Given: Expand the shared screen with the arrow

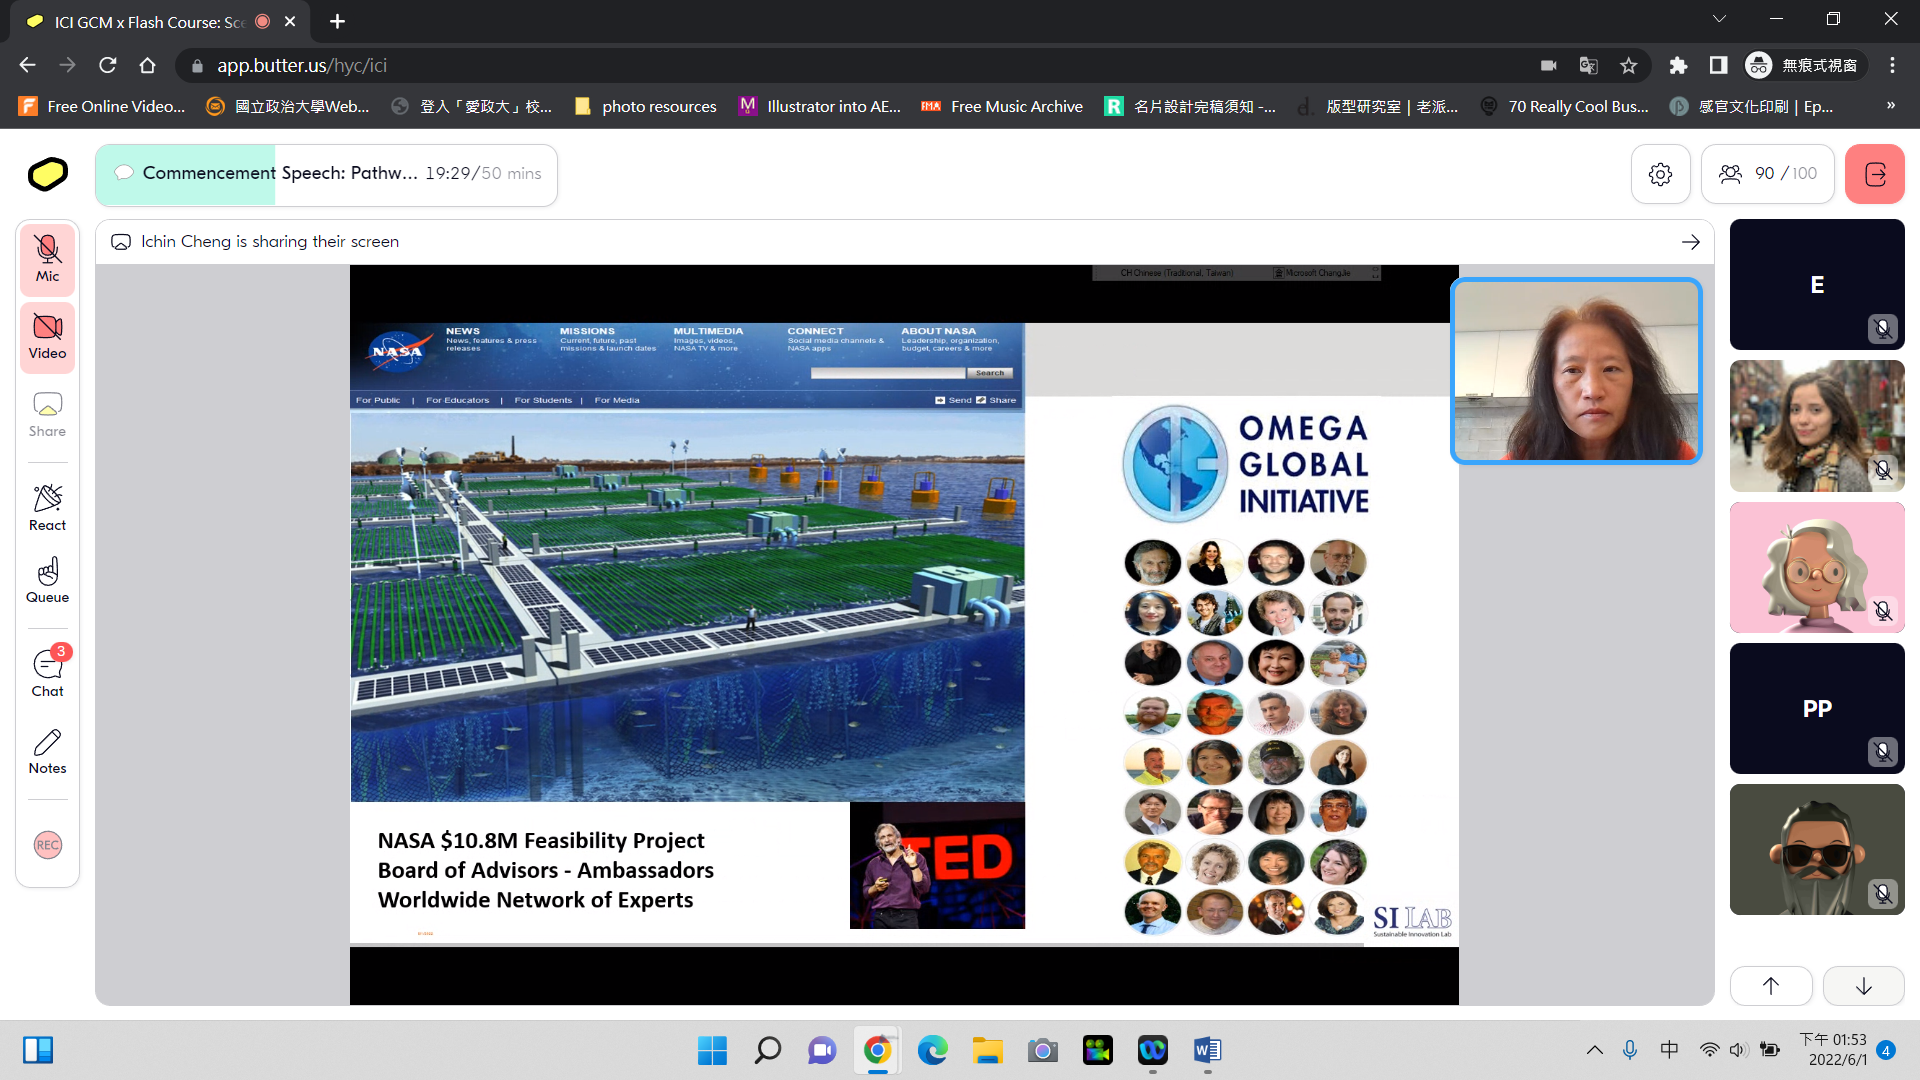Looking at the screenshot, I should pos(1690,242).
